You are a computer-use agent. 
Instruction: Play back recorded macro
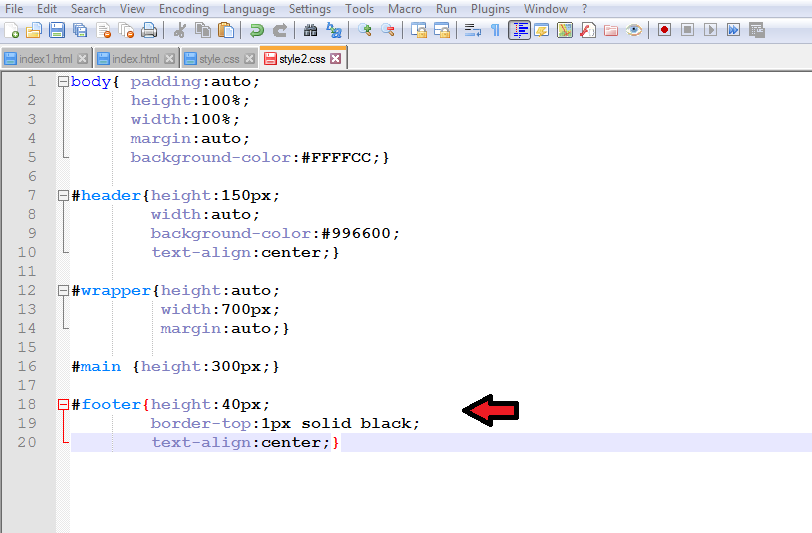[x=710, y=31]
